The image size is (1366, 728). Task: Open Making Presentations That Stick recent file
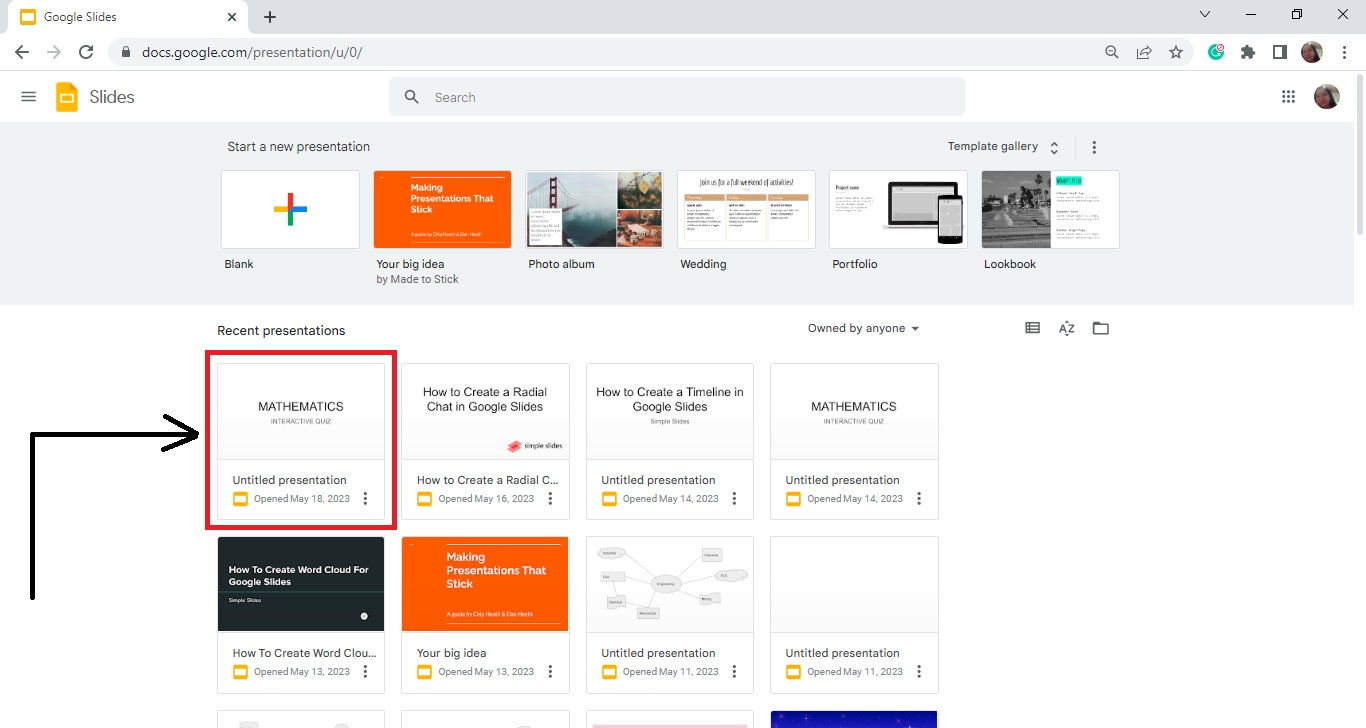[485, 584]
